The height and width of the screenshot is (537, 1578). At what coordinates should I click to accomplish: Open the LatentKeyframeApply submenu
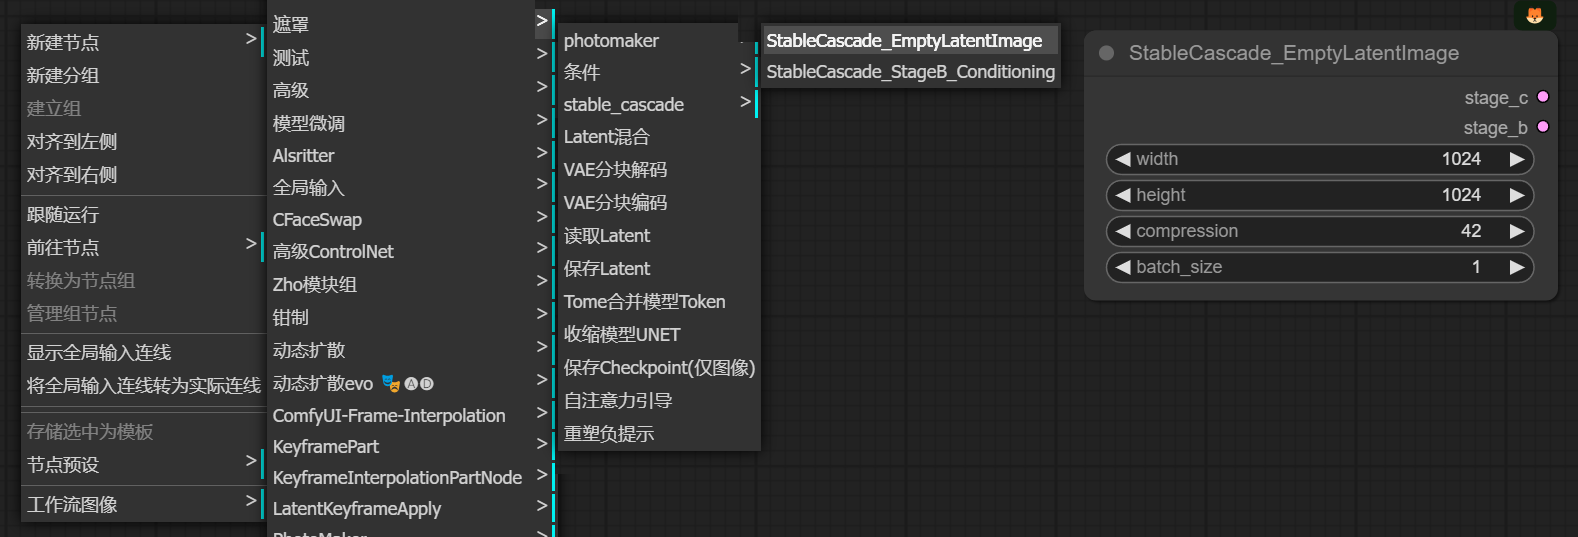pyautogui.click(x=411, y=508)
